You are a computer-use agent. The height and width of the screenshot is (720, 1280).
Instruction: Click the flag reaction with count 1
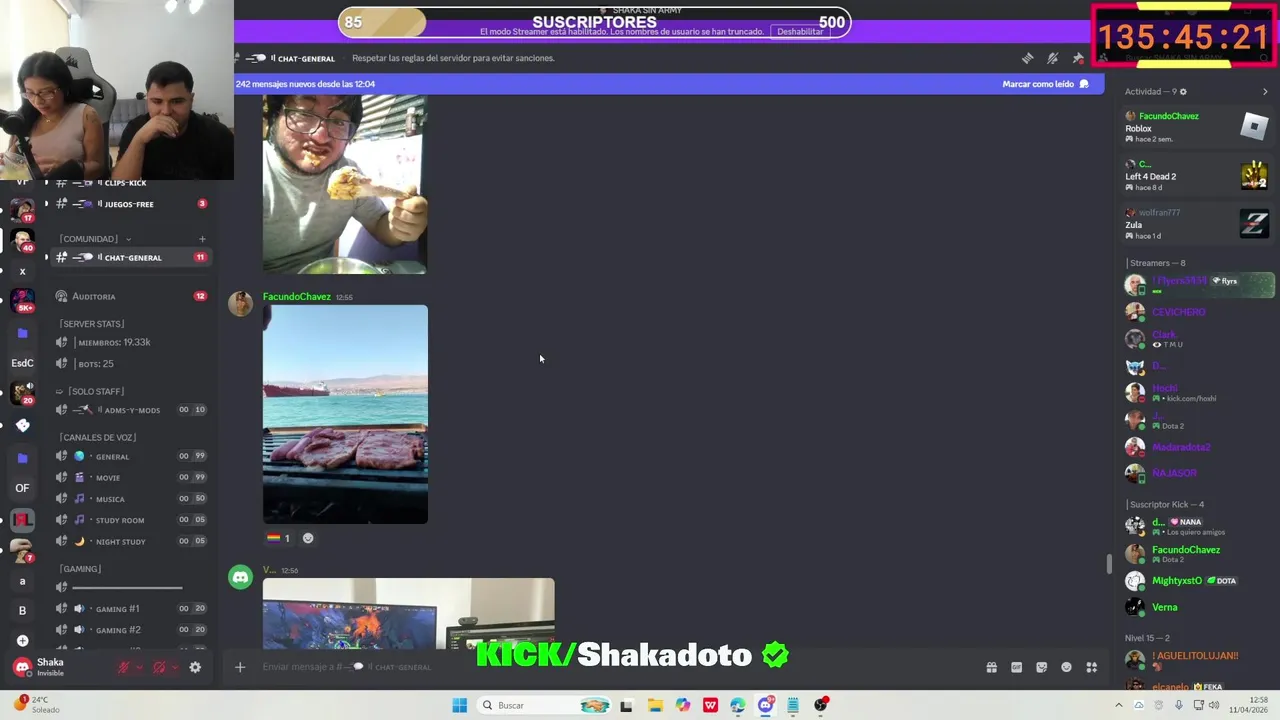point(278,538)
